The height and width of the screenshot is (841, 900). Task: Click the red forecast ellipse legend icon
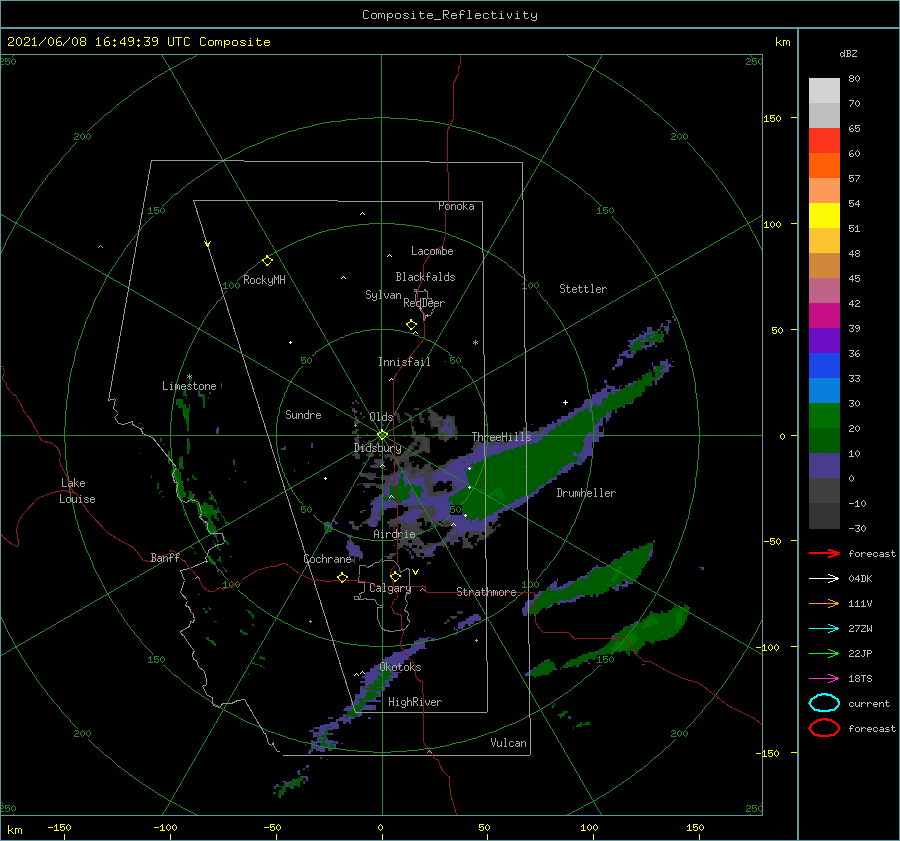[x=824, y=728]
